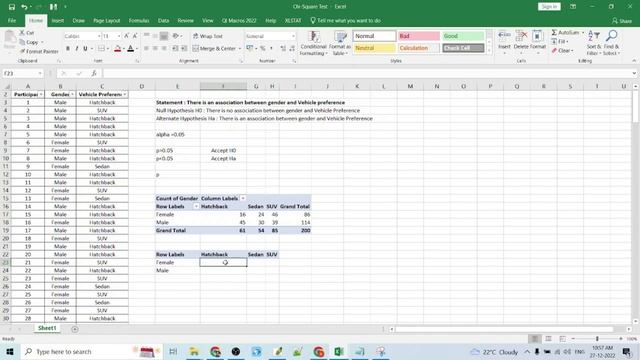This screenshot has width=640, height=360.
Task: Click the Name Box showing F23
Action: click(x=23, y=73)
